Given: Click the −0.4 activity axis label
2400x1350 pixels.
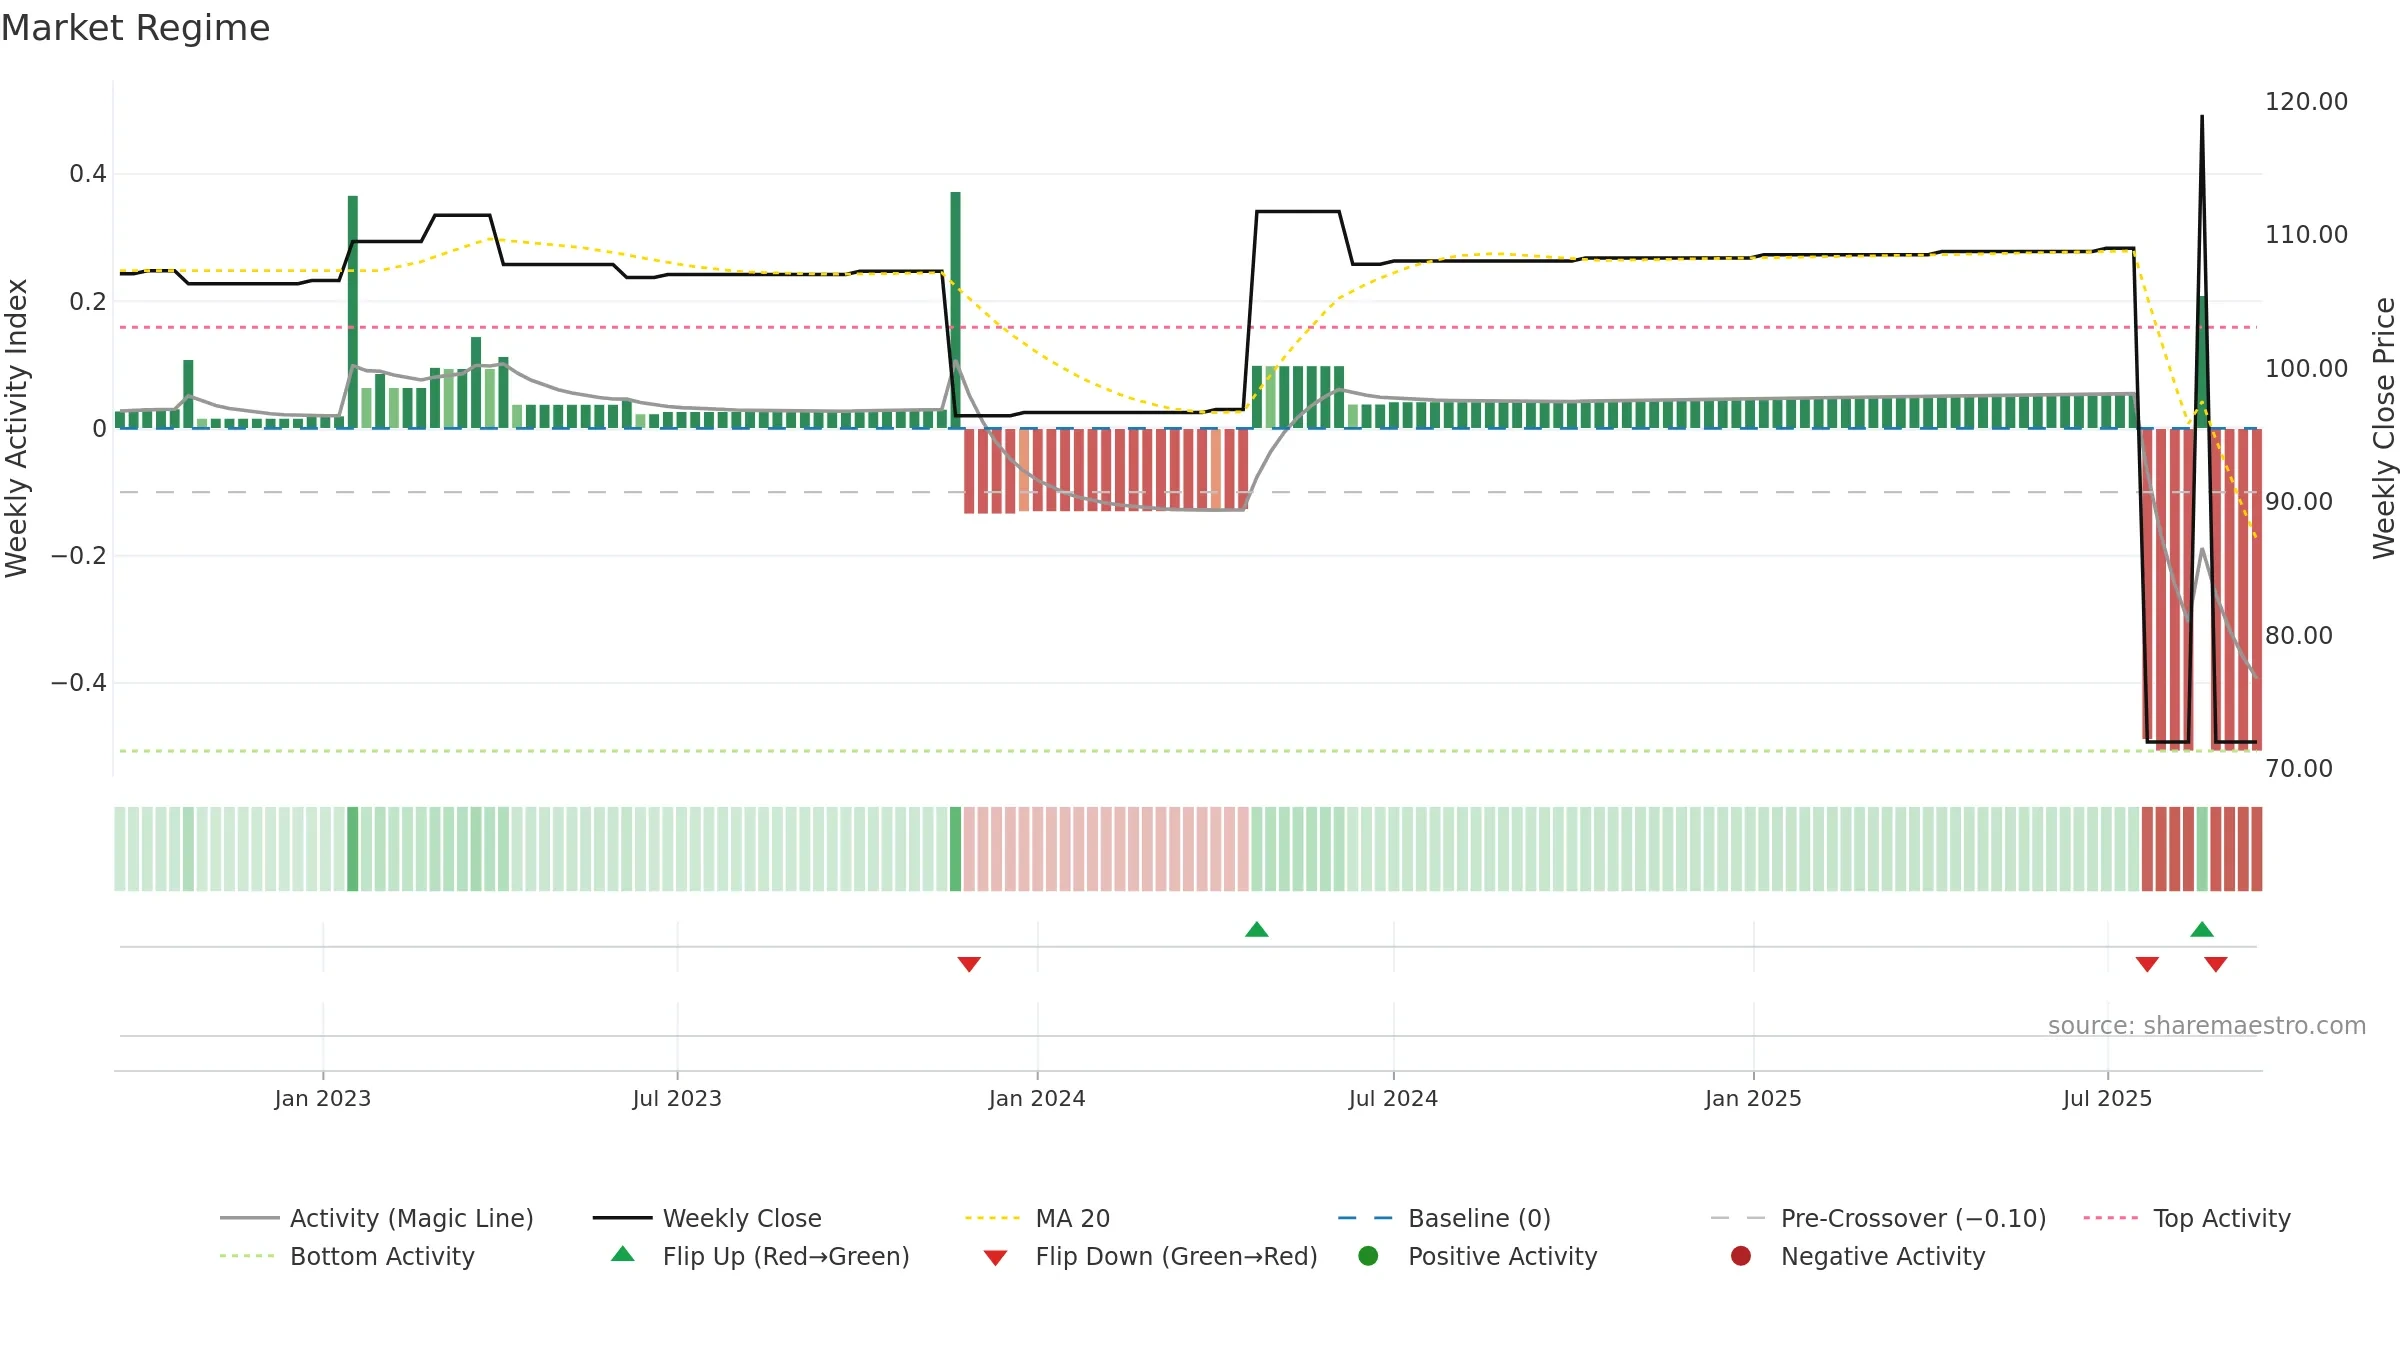Looking at the screenshot, I should [x=78, y=683].
